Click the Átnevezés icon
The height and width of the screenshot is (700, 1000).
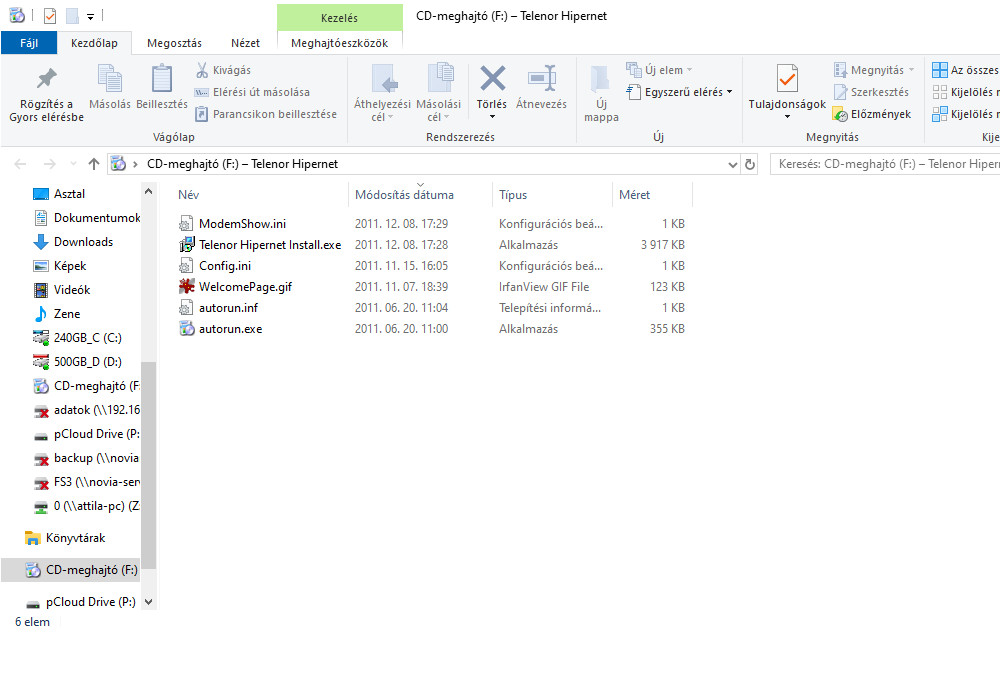541,78
